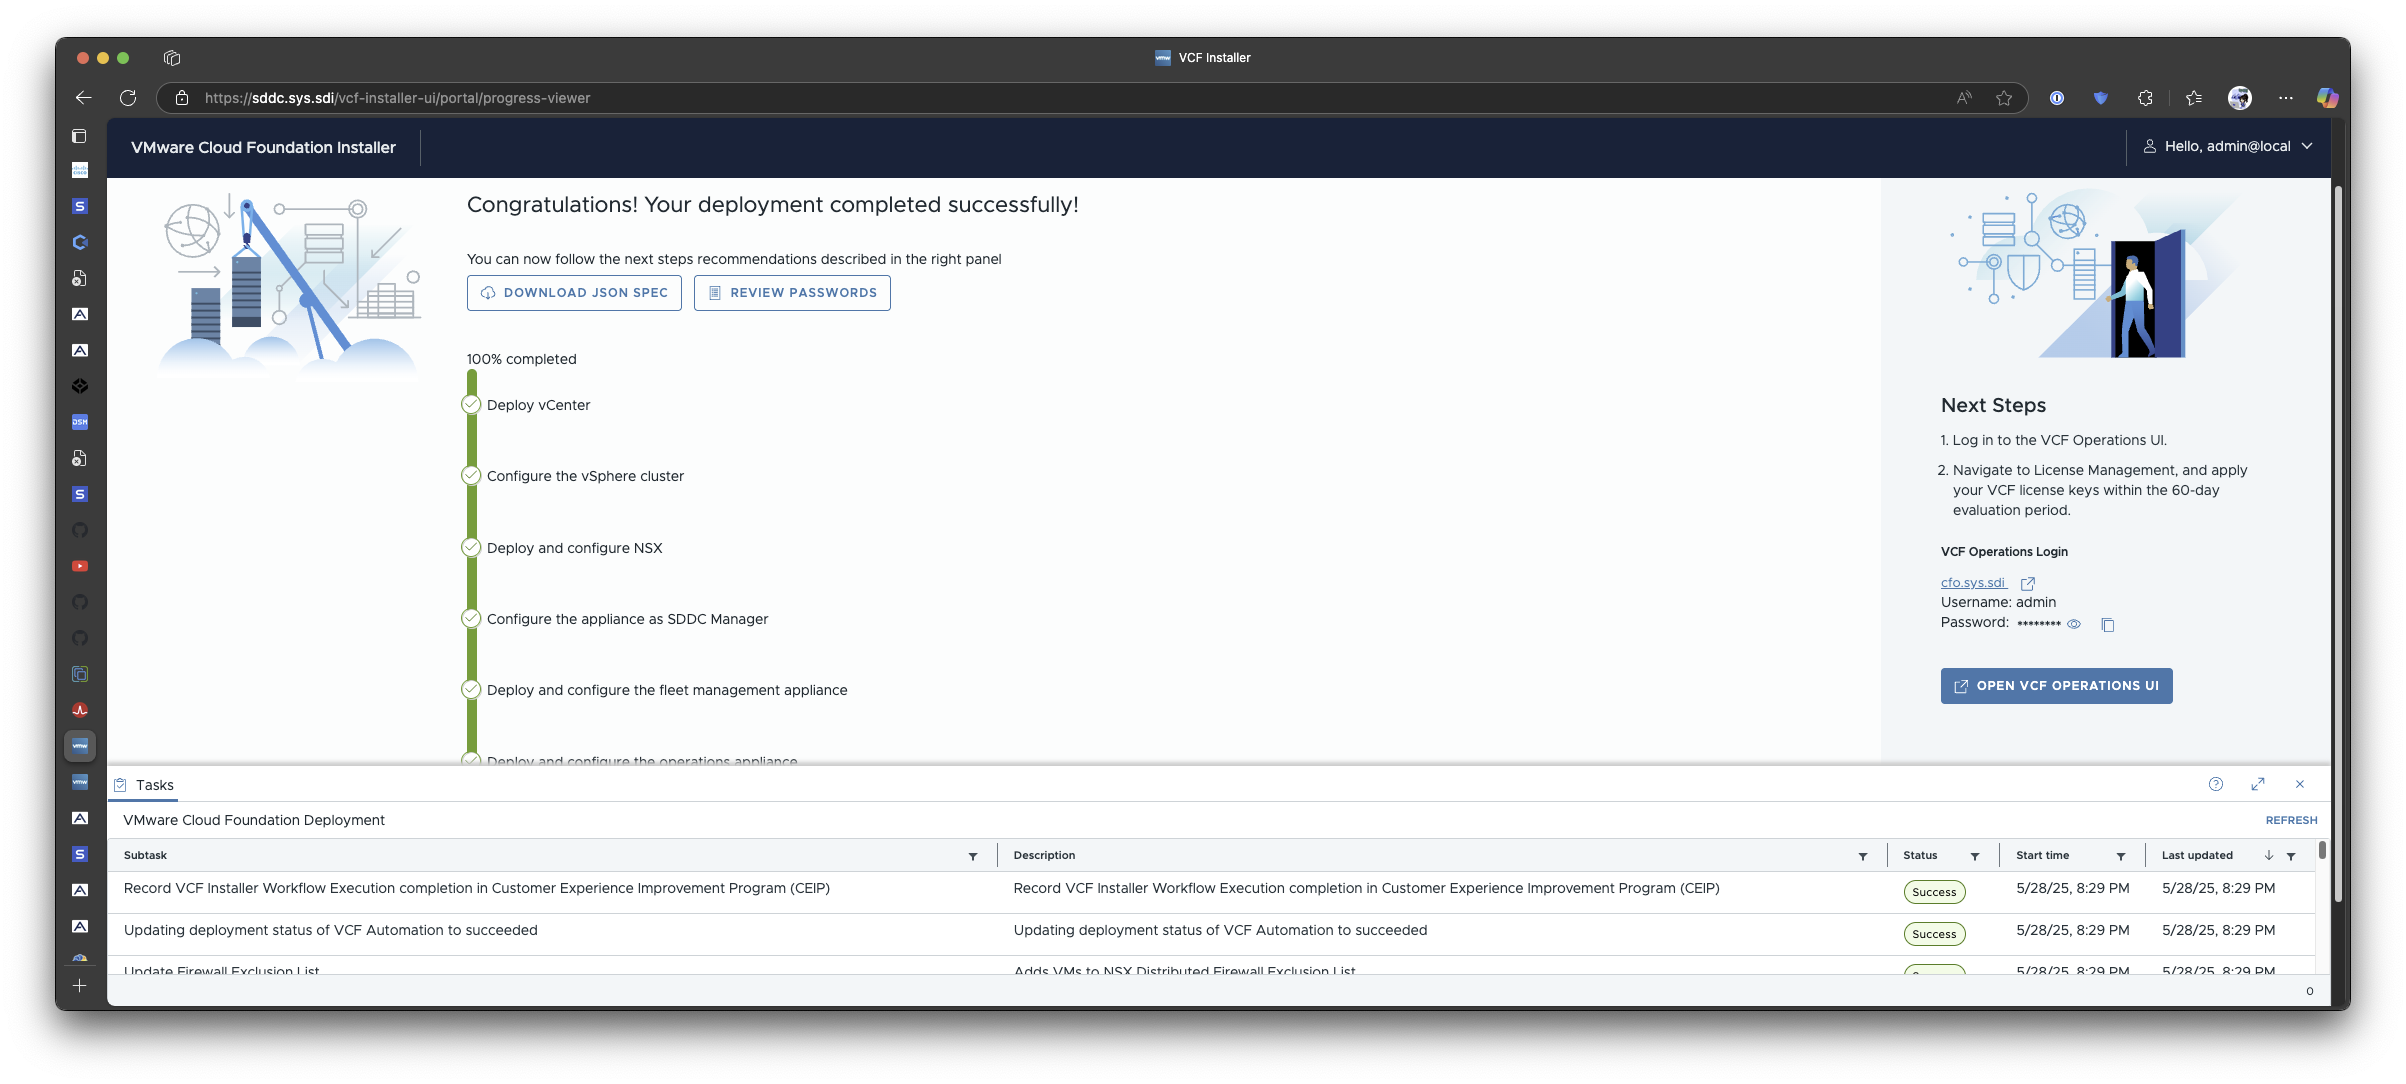This screenshot has width=2406, height=1084.
Task: Click 'Username: admin' text
Action: [x=1998, y=602]
